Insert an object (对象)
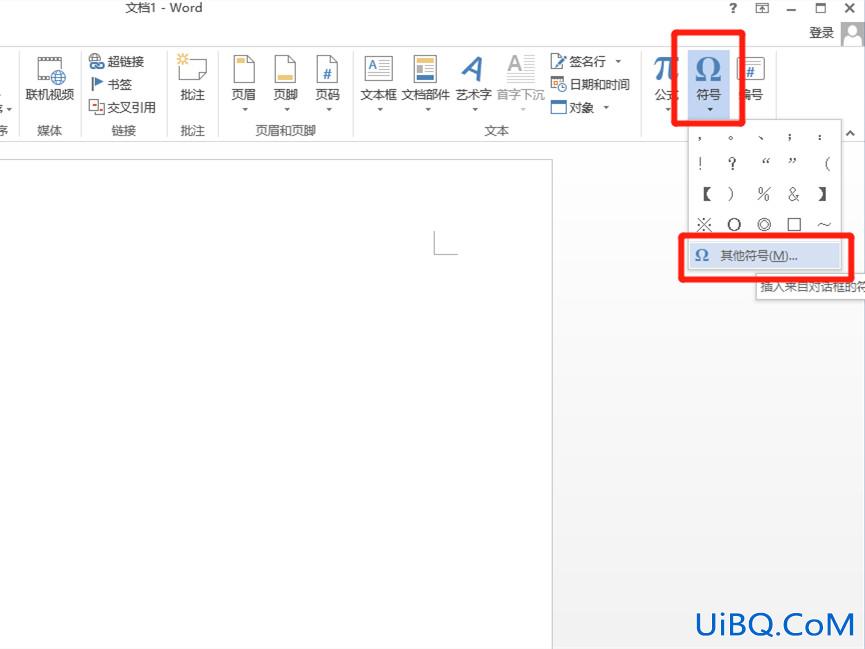The height and width of the screenshot is (649, 865). click(573, 107)
